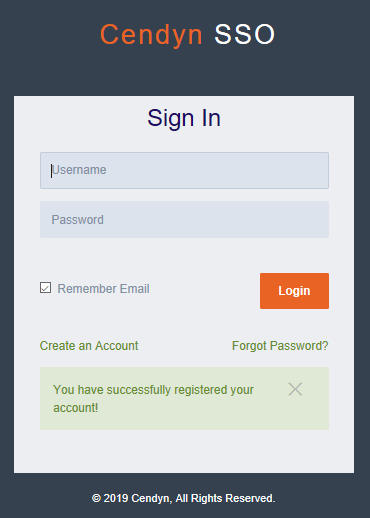Click the Username placeholder text
370x518 pixels.
[79, 170]
